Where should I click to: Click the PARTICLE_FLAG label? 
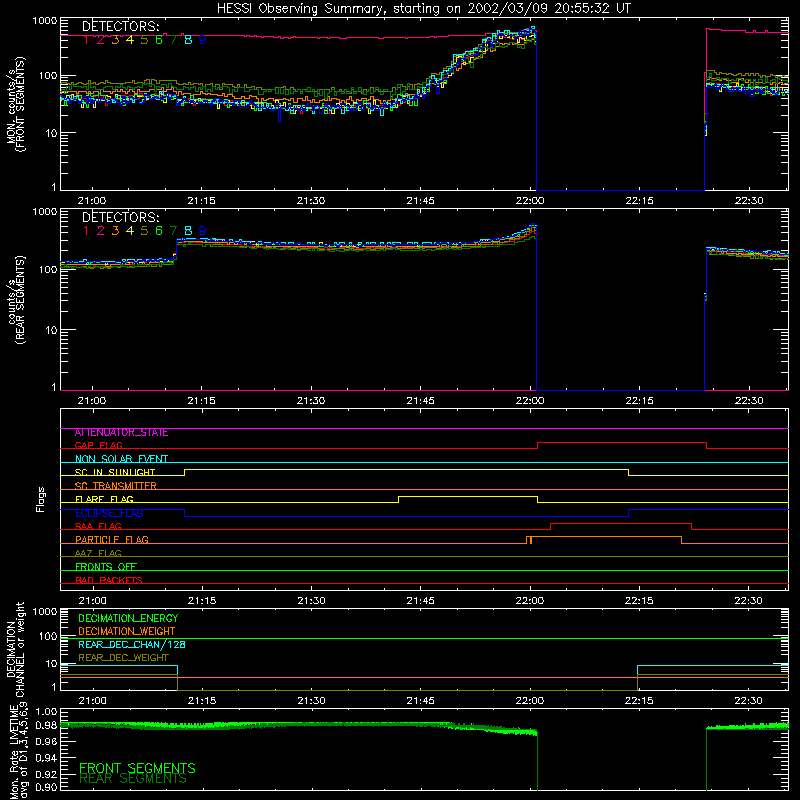[112, 539]
